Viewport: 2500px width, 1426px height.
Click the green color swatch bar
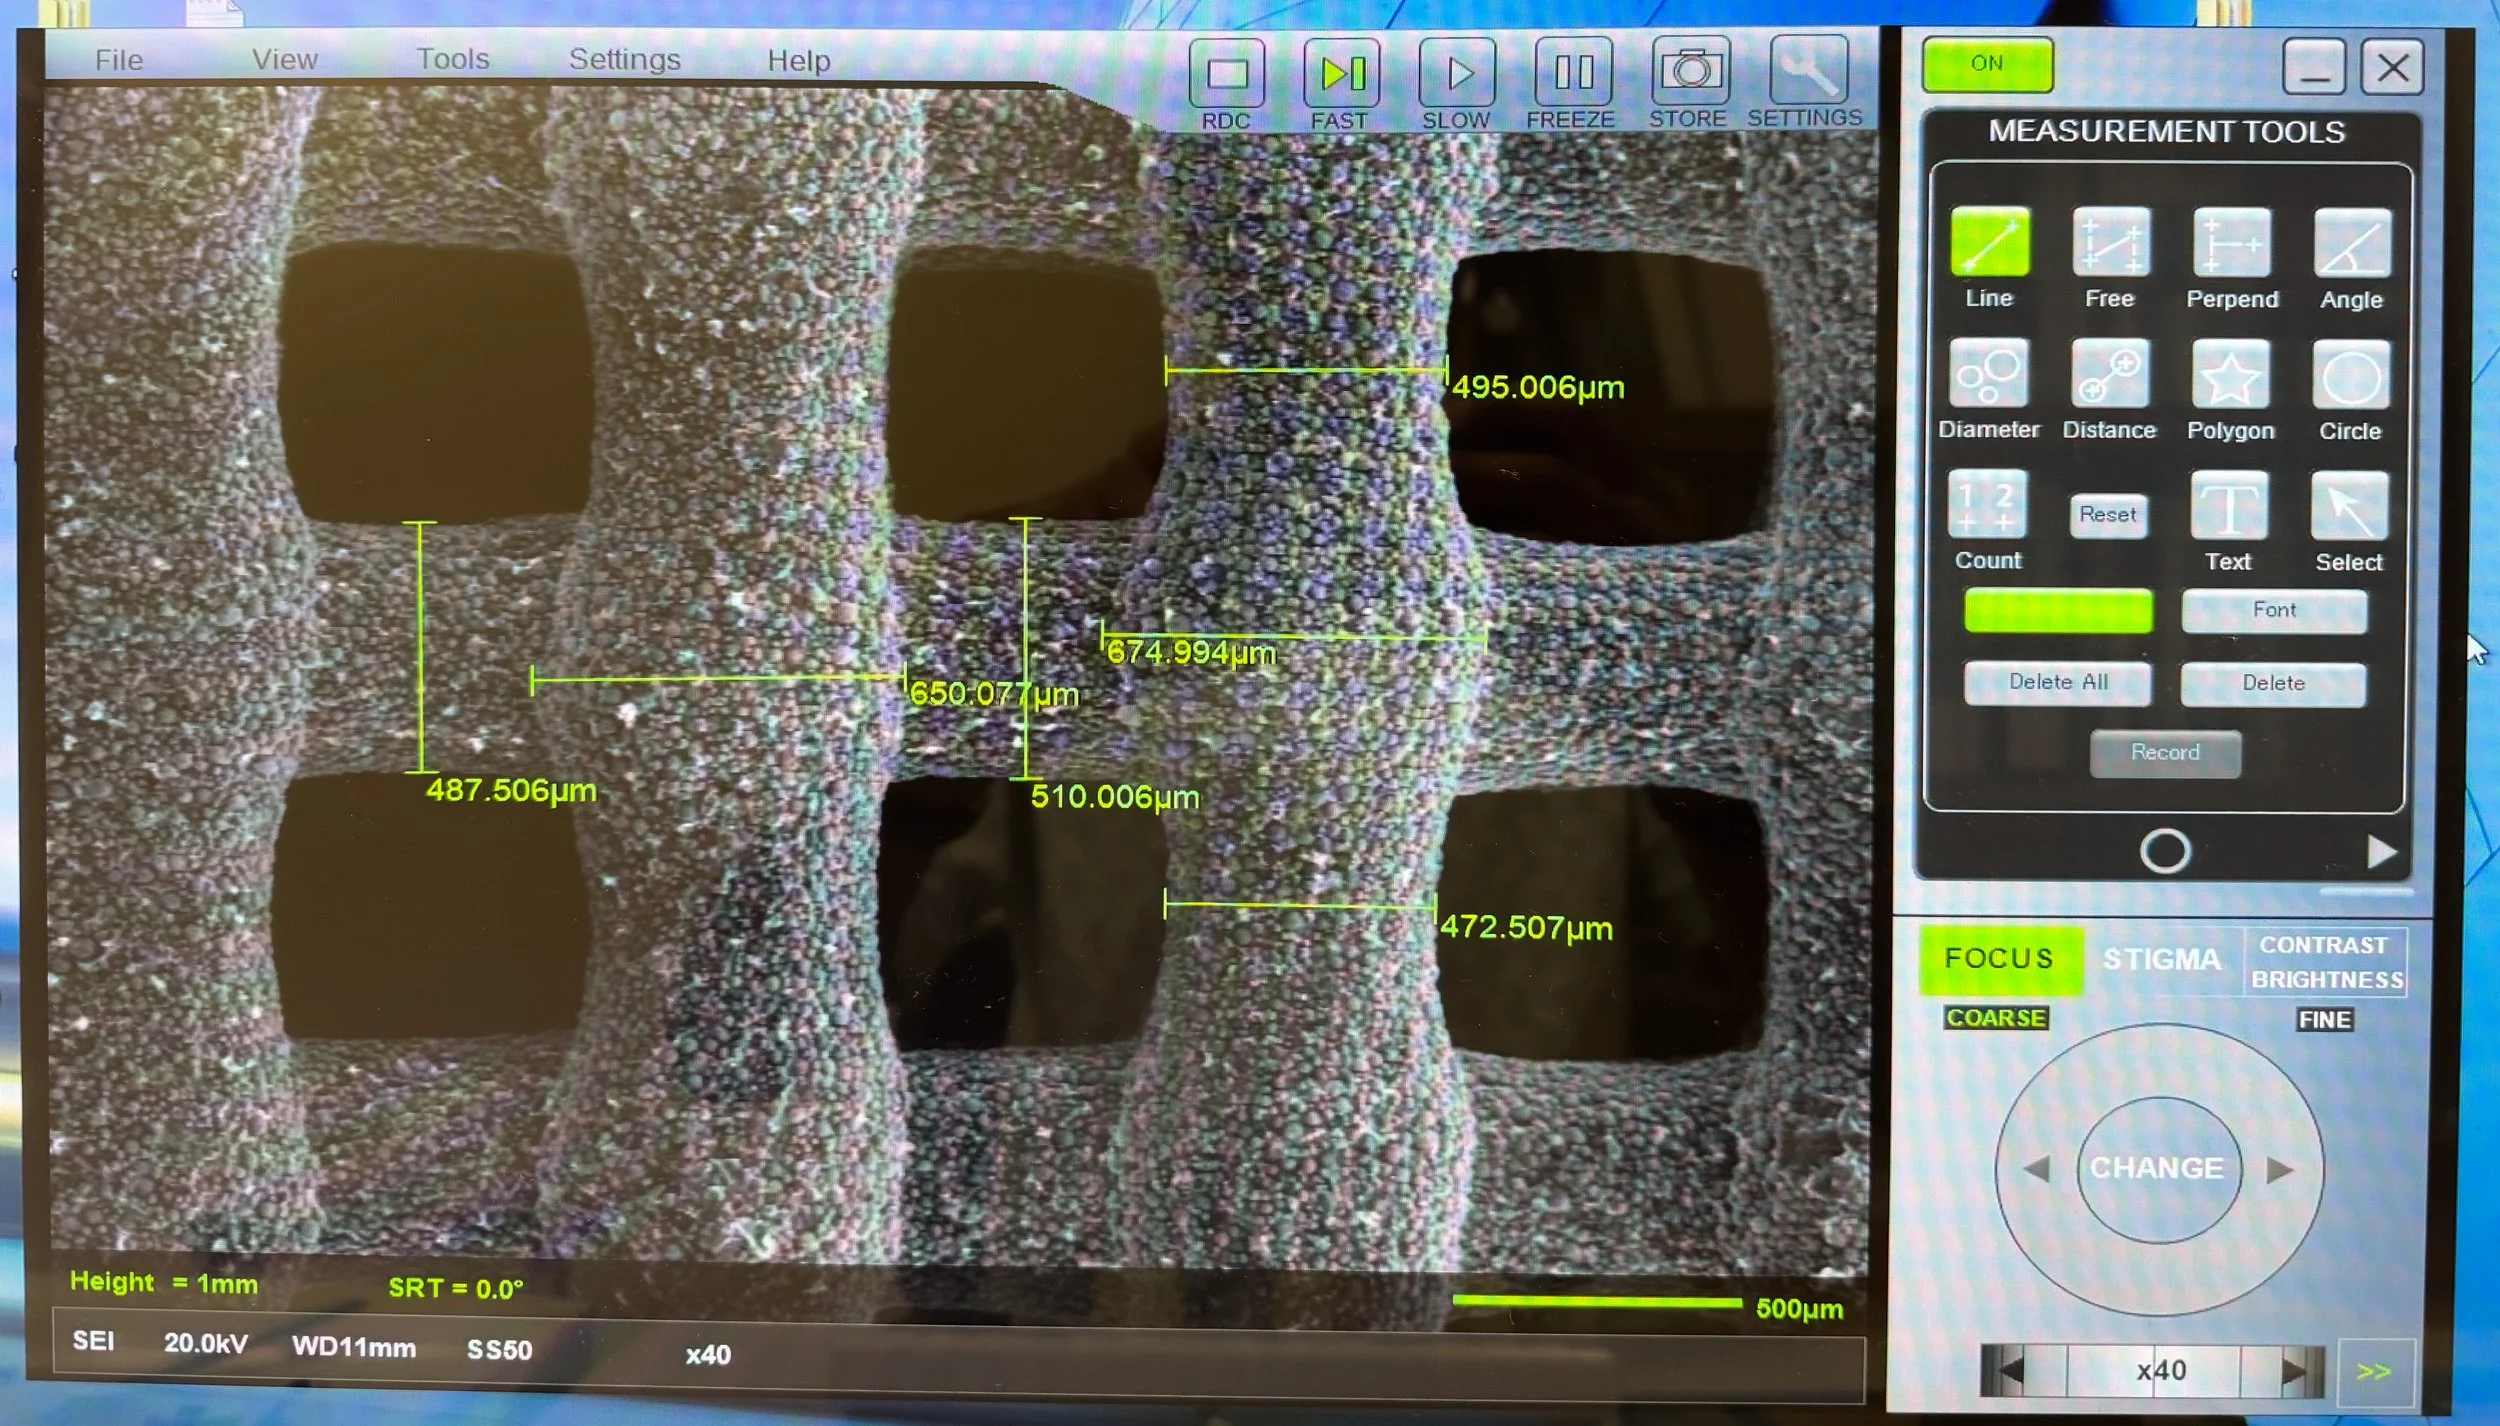click(x=2058, y=610)
